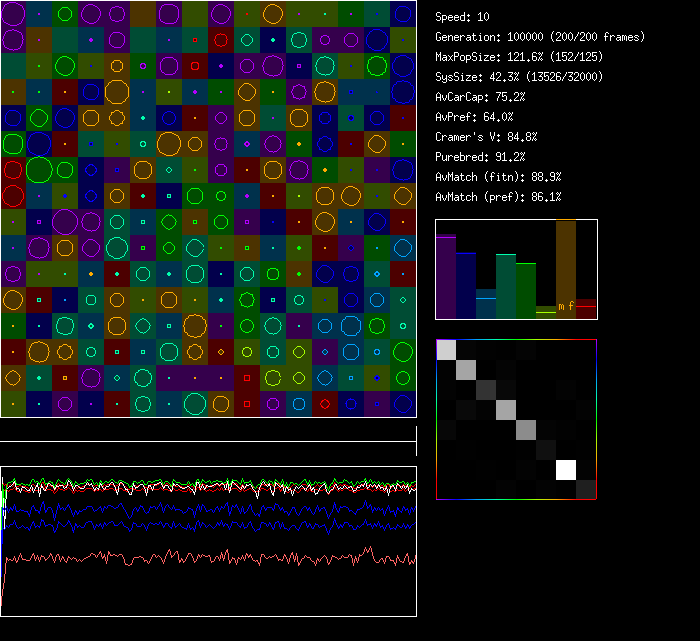
Task: Click the Generation counter text
Action: click(x=540, y=37)
